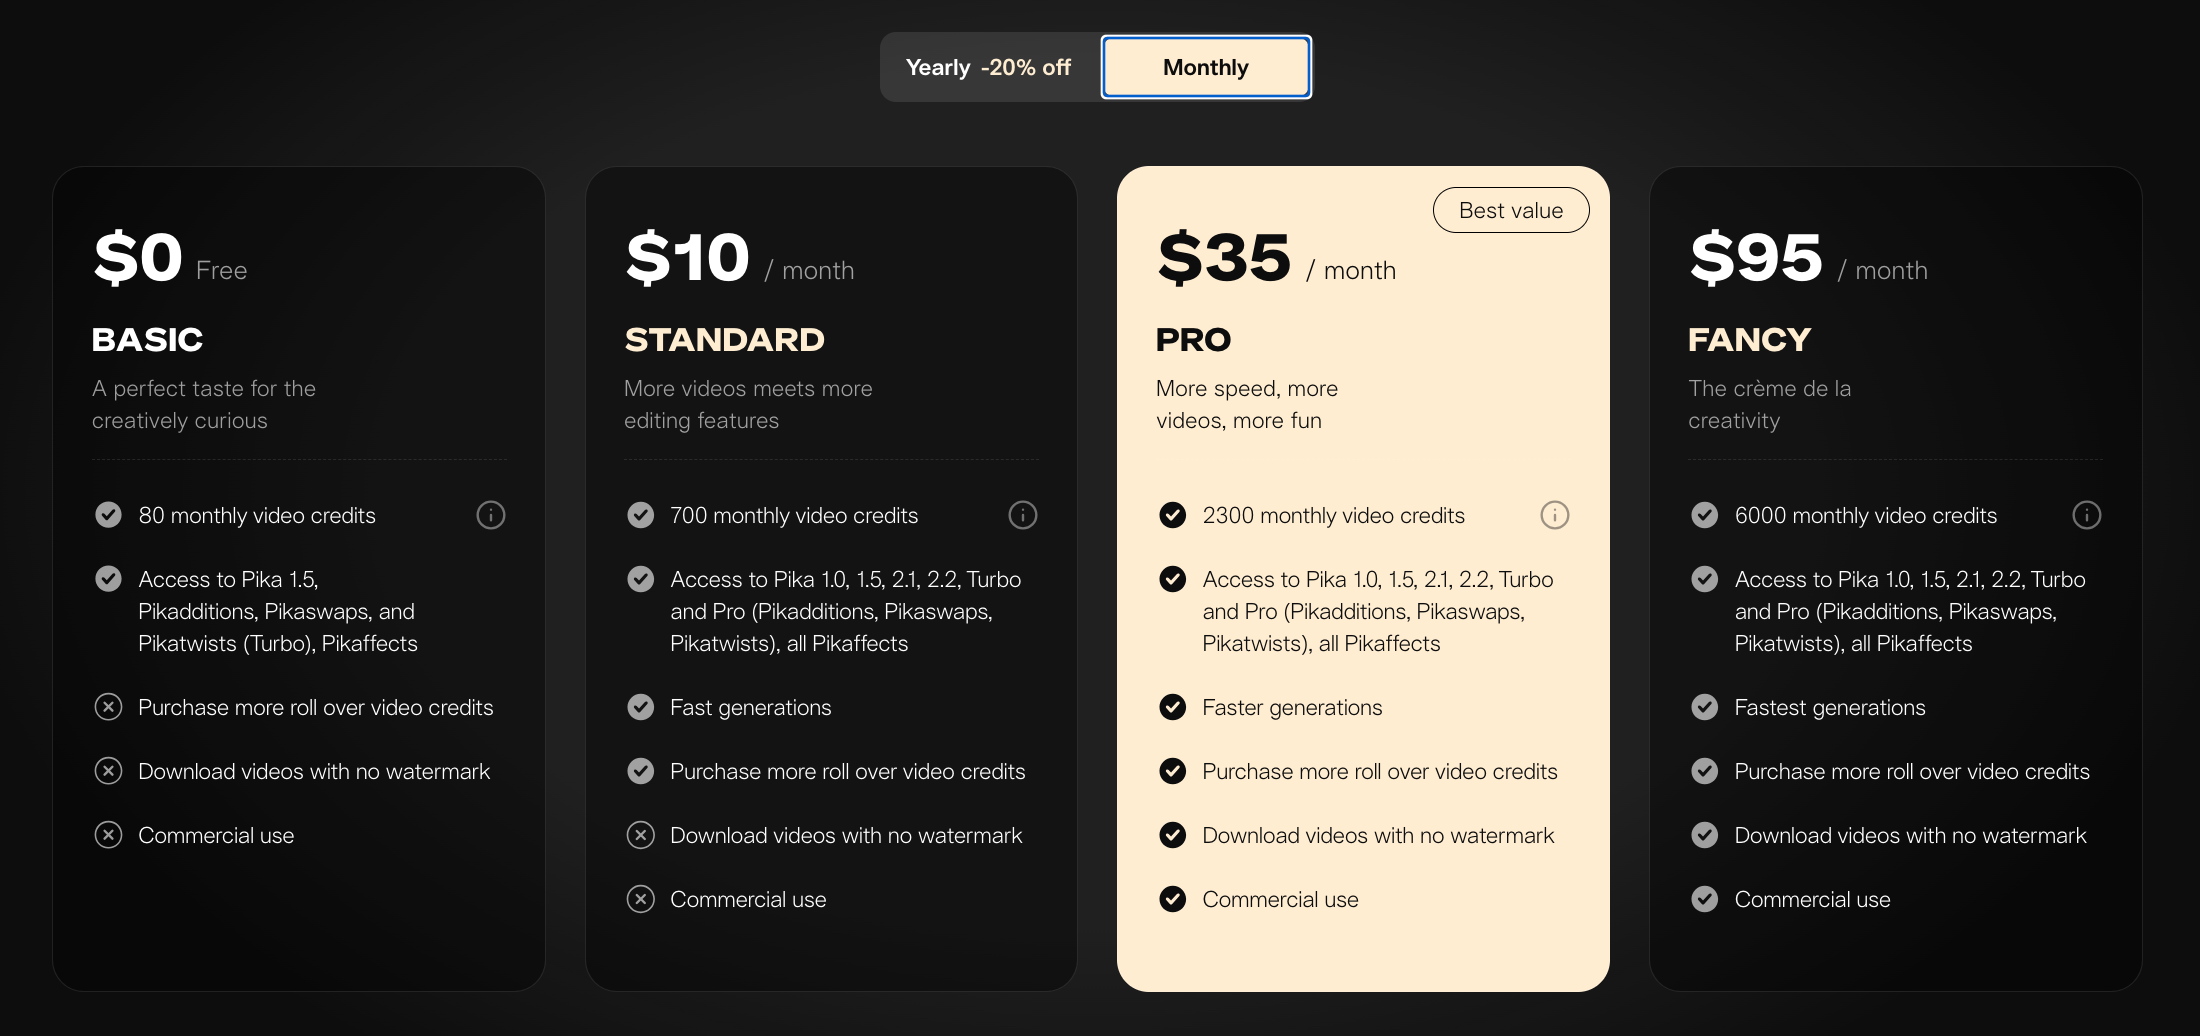The image size is (2200, 1036).
Task: Click the $95 / month price
Action: click(x=1808, y=259)
